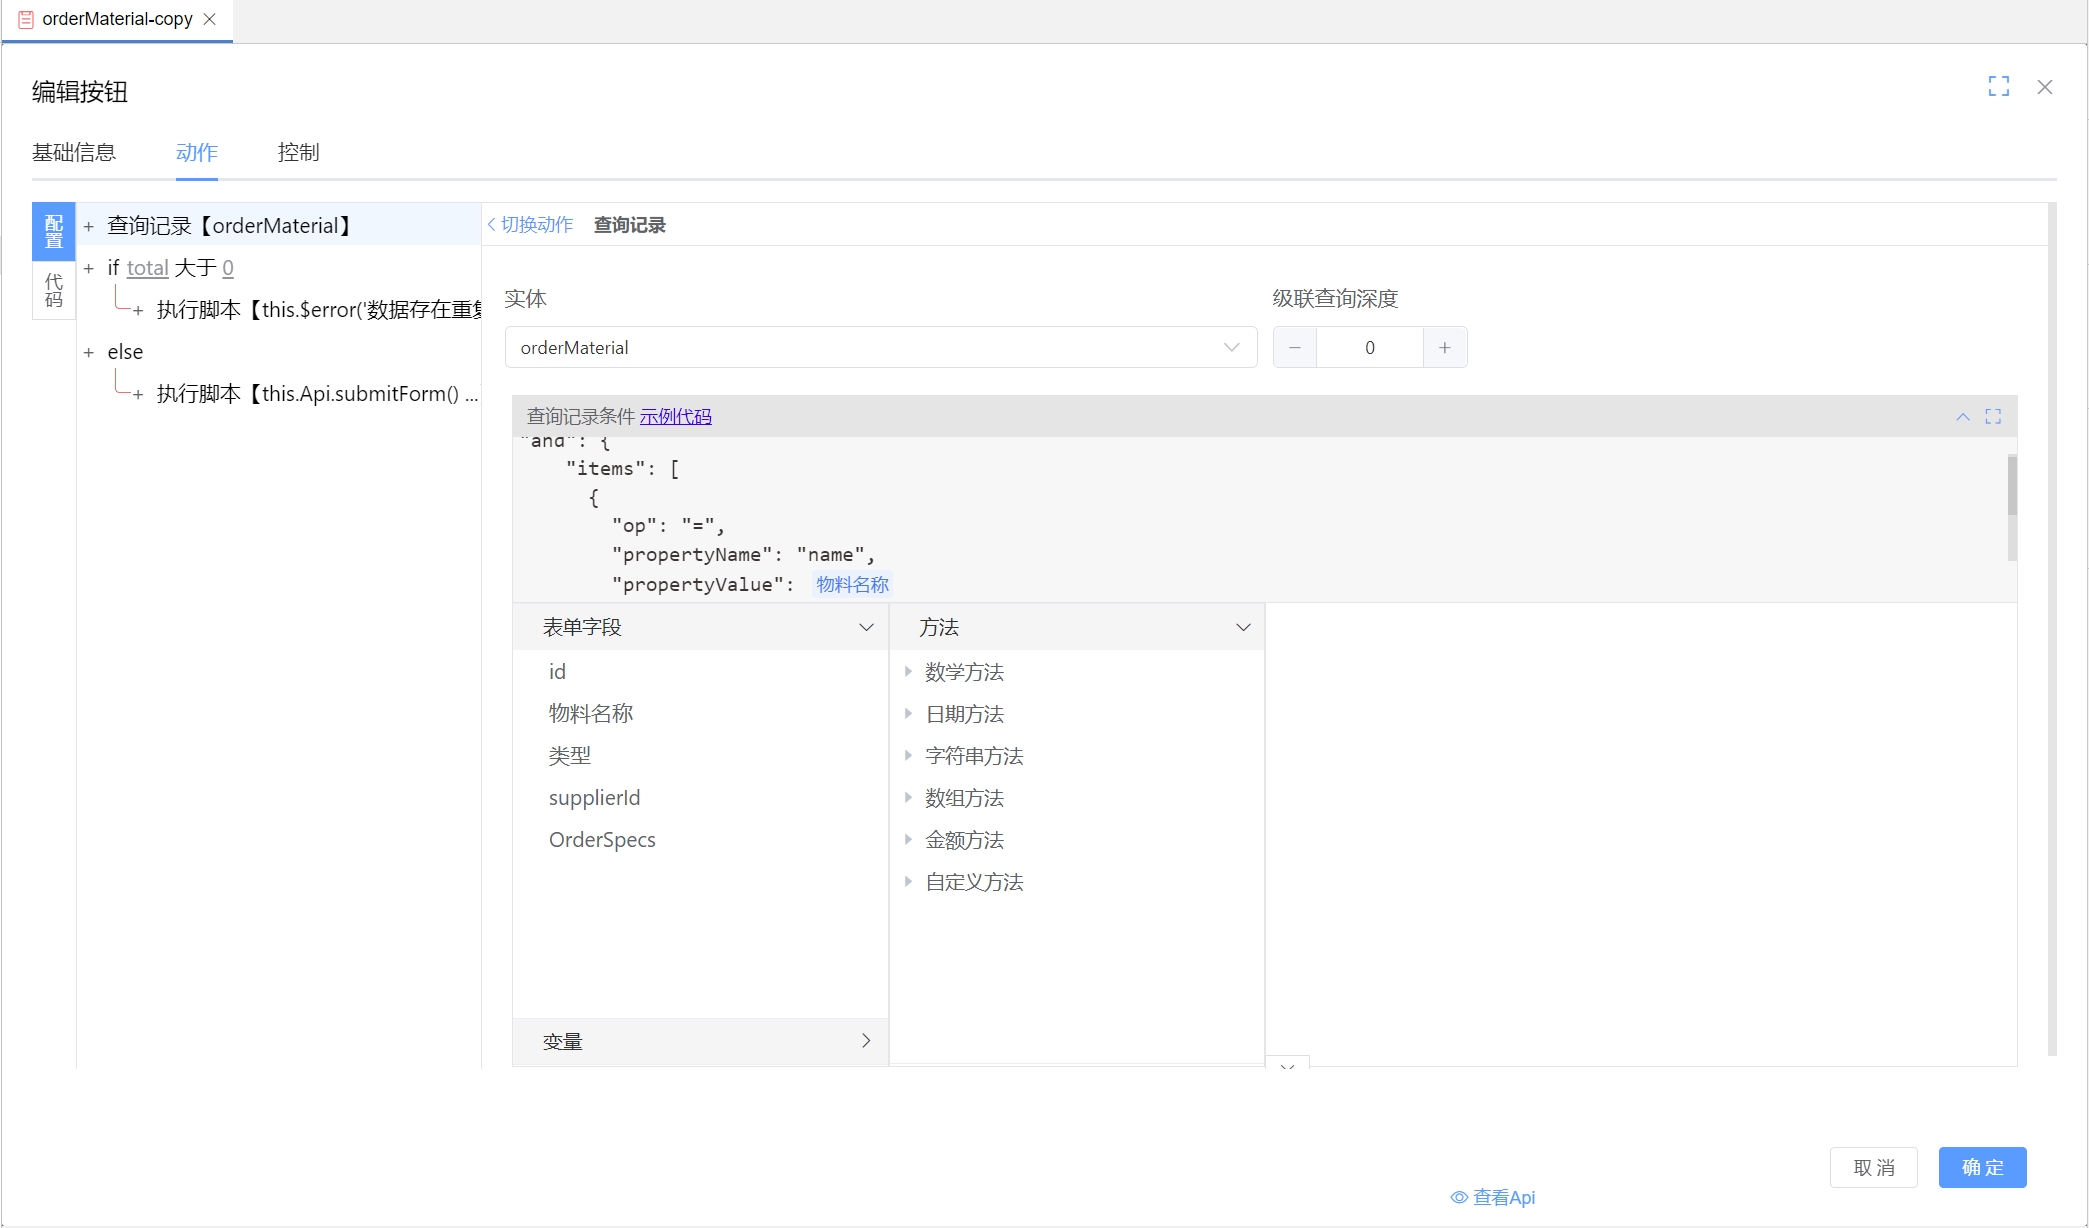Switch to the 控制 tab
The height and width of the screenshot is (1228, 2089).
[x=297, y=153]
